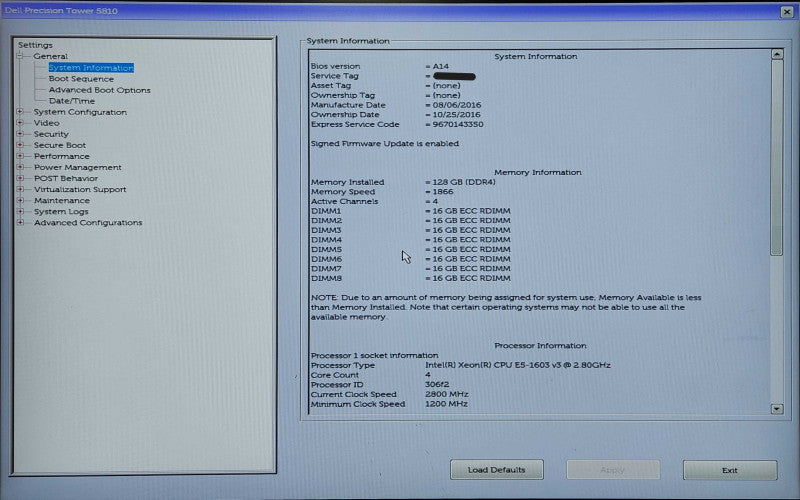Click the Memory Installed 128 GB value
The image size is (800, 500).
(464, 182)
